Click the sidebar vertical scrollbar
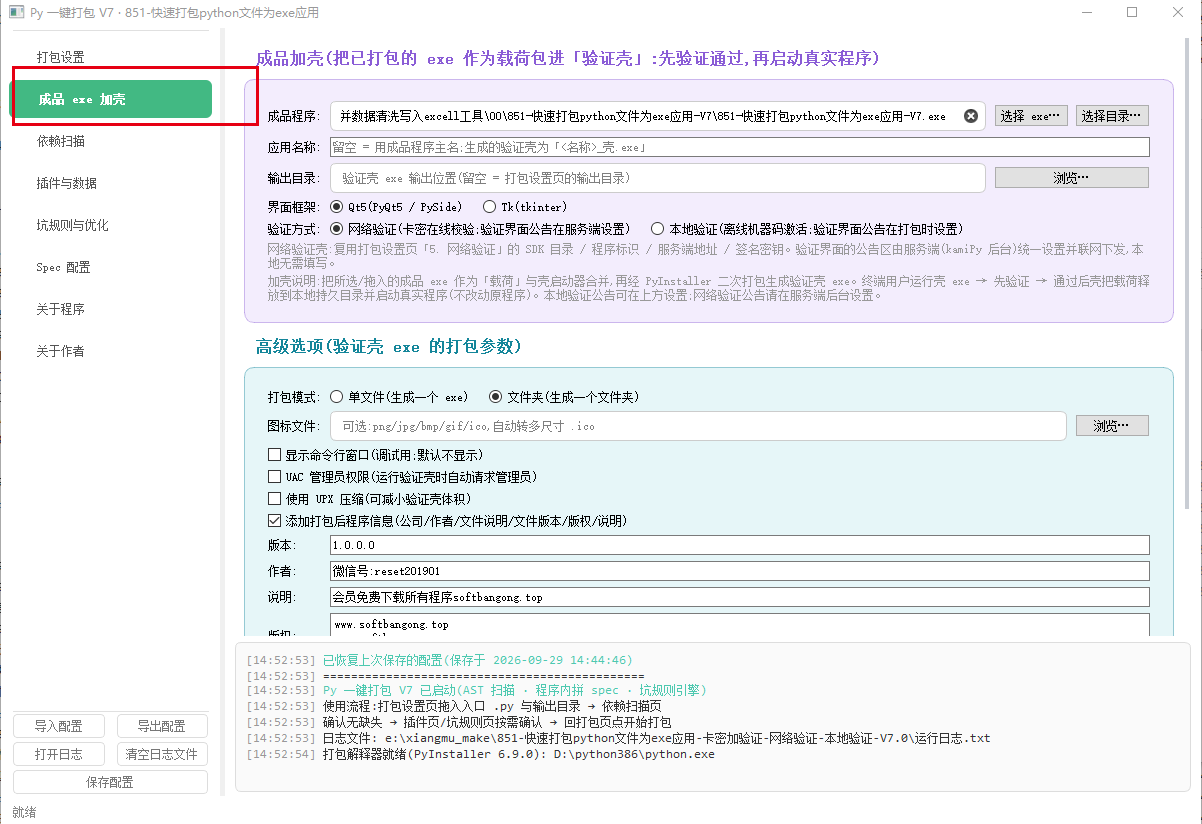The image size is (1202, 824). 222,413
